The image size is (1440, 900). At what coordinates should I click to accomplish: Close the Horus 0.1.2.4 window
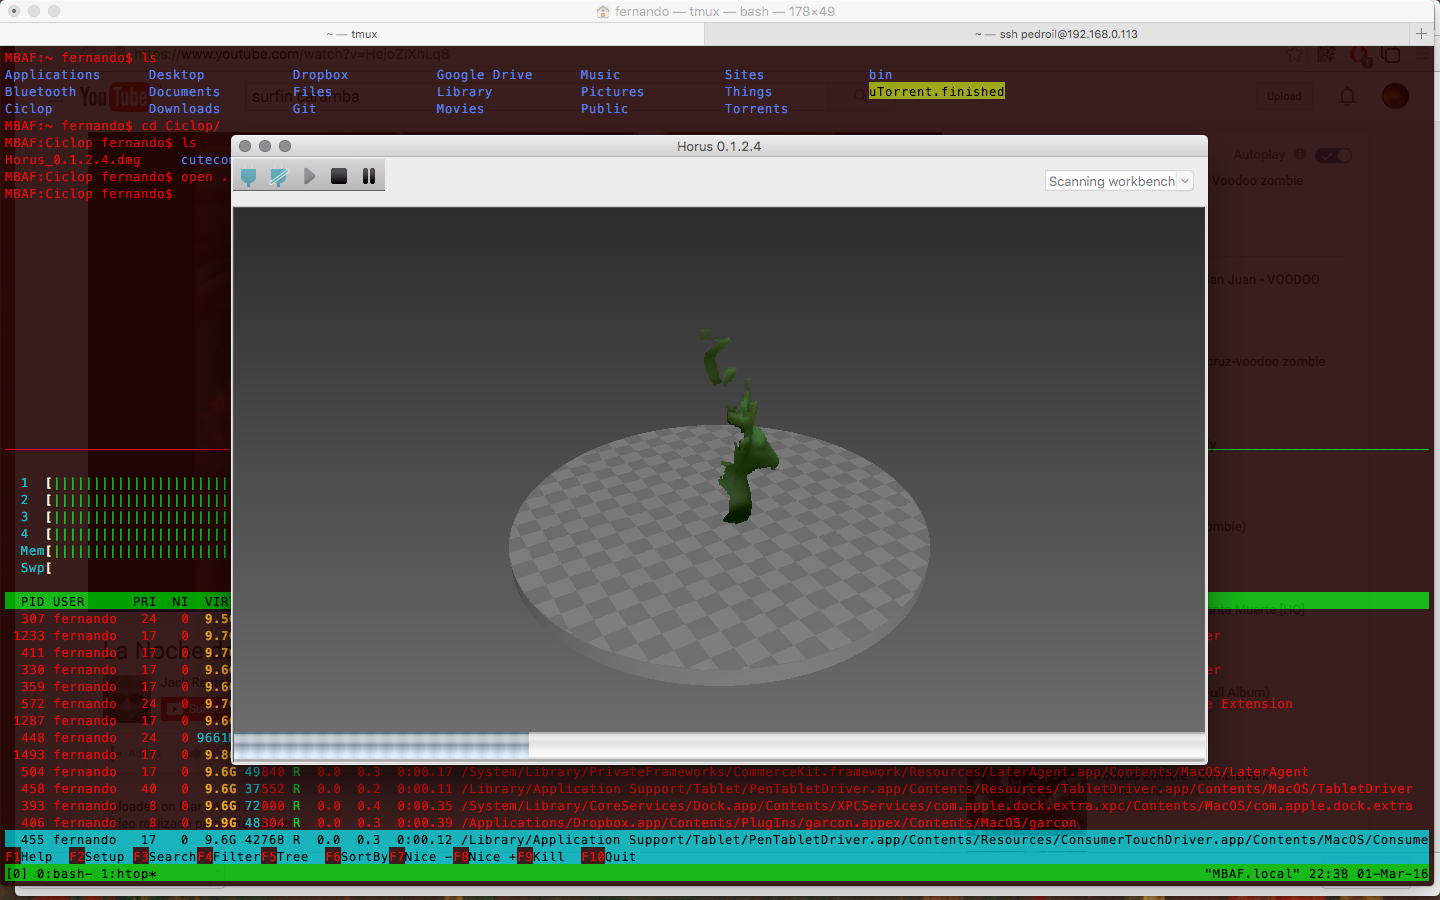pyautogui.click(x=245, y=146)
